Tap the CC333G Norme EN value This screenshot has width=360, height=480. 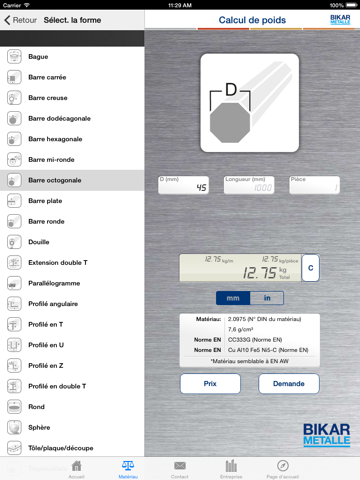pyautogui.click(x=255, y=340)
